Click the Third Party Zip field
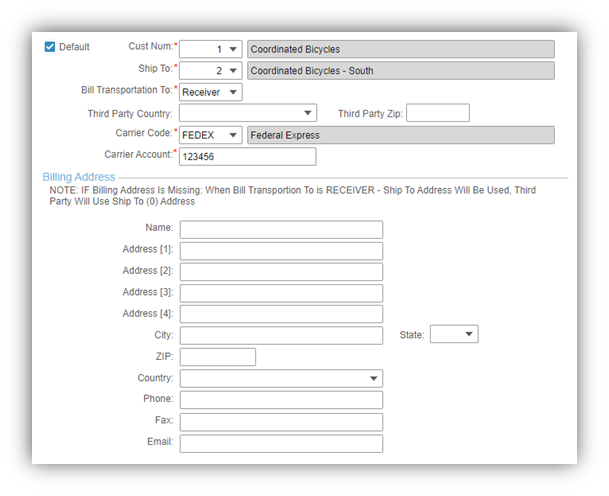This screenshot has width=609, height=496. pyautogui.click(x=438, y=113)
